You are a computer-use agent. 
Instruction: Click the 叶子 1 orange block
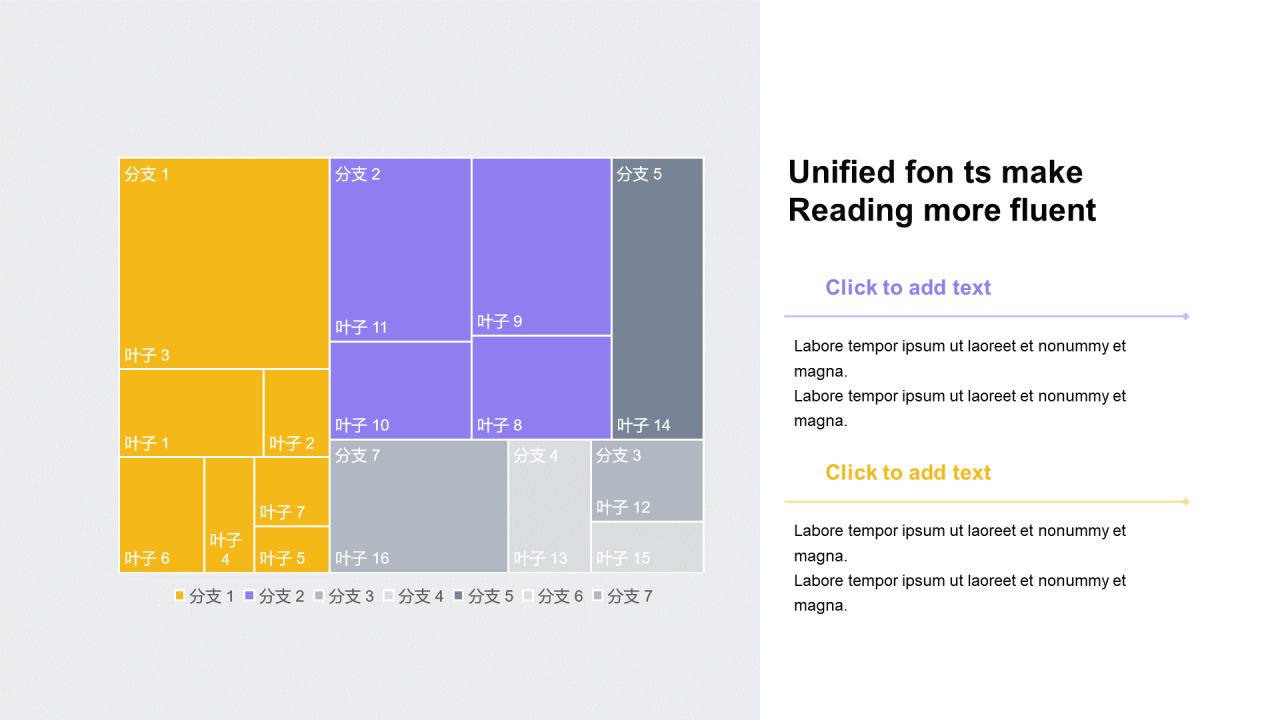pos(191,413)
